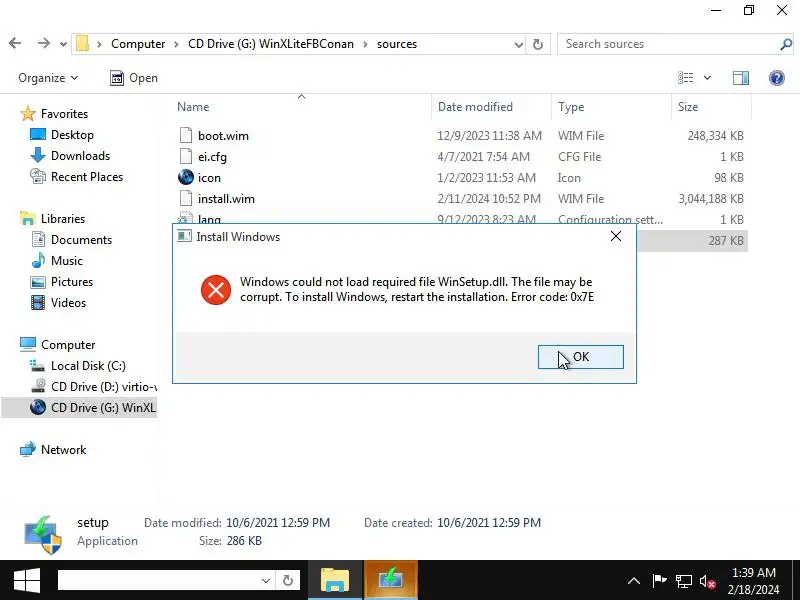Maximize or restore the Explorer window

click(749, 10)
